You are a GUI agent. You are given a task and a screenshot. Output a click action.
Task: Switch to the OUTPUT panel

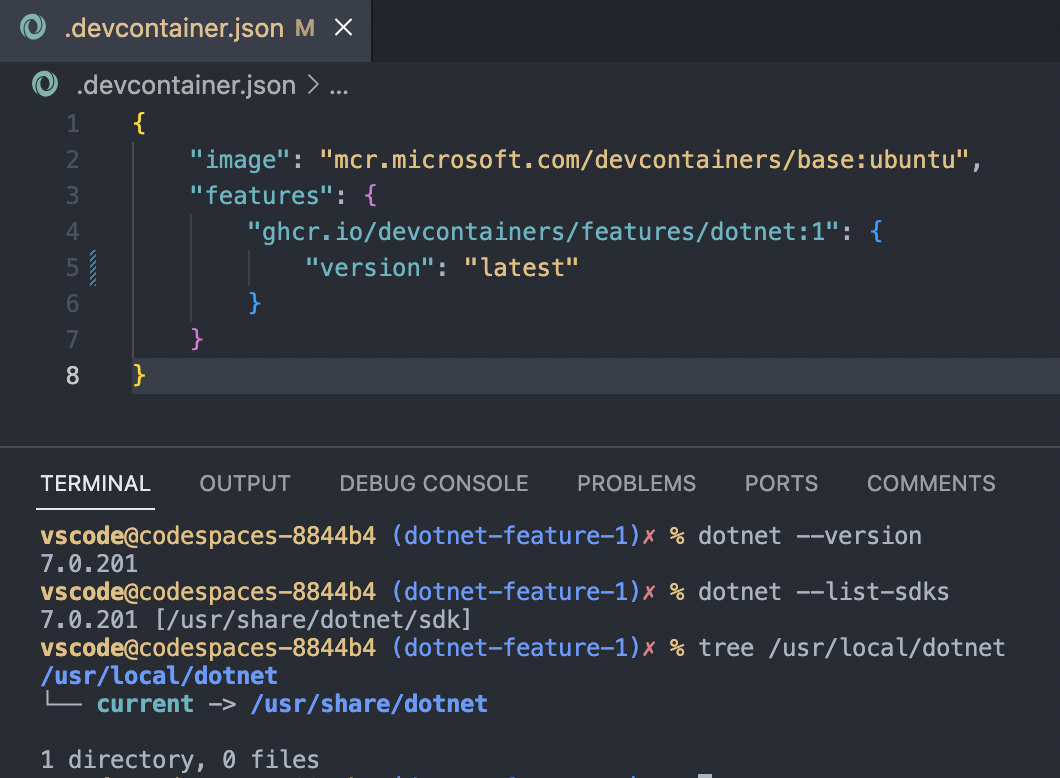click(x=244, y=483)
